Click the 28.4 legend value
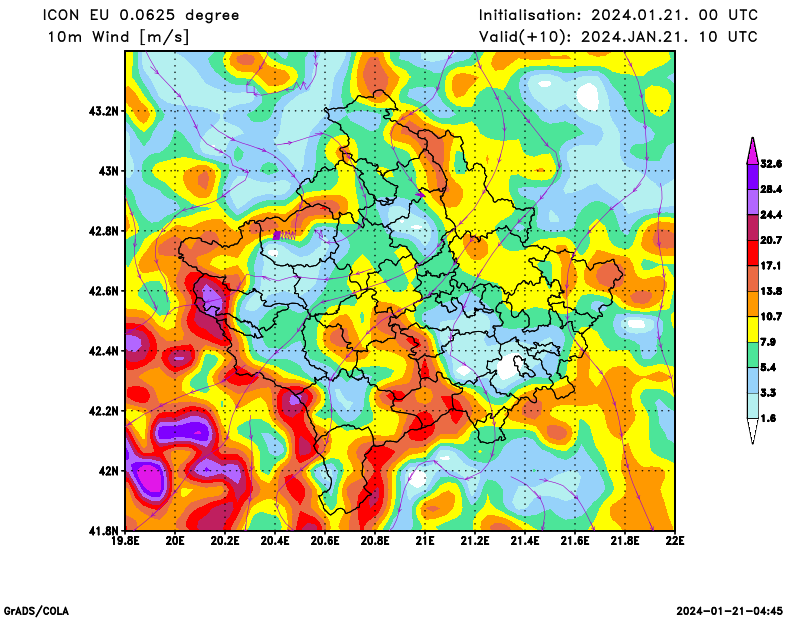Screen dimensions: 800x618 click(x=771, y=189)
